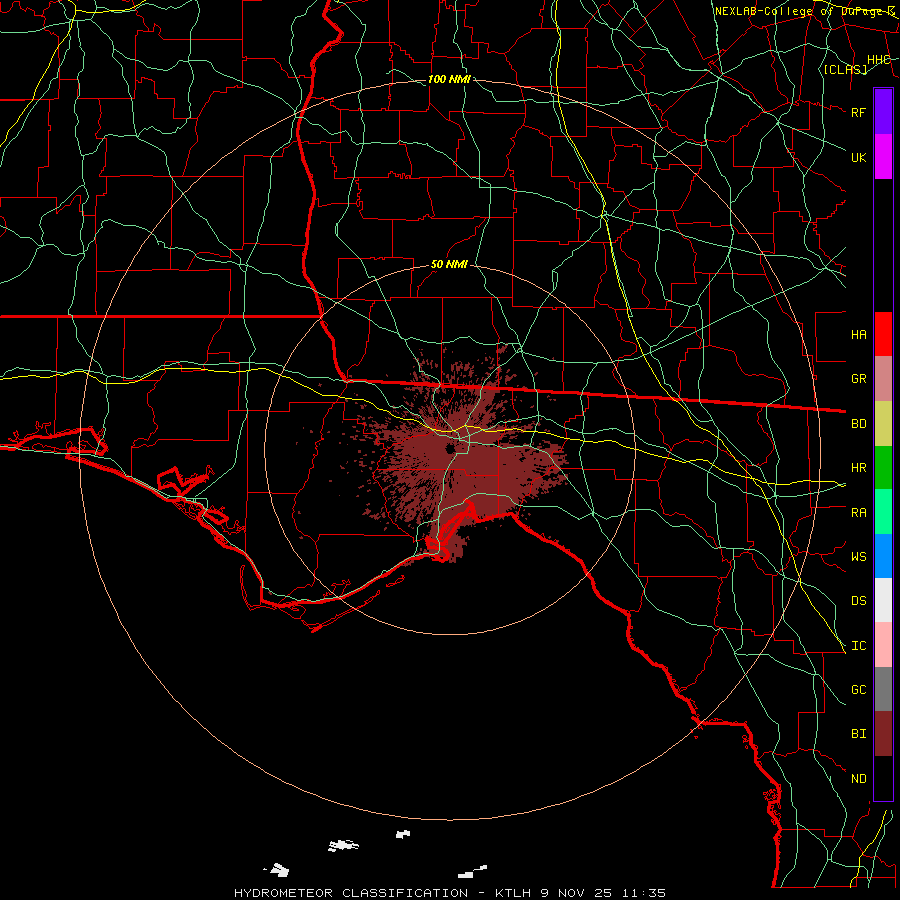The width and height of the screenshot is (900, 900).
Task: Select the yellow BD legend swatch
Action: tap(883, 423)
